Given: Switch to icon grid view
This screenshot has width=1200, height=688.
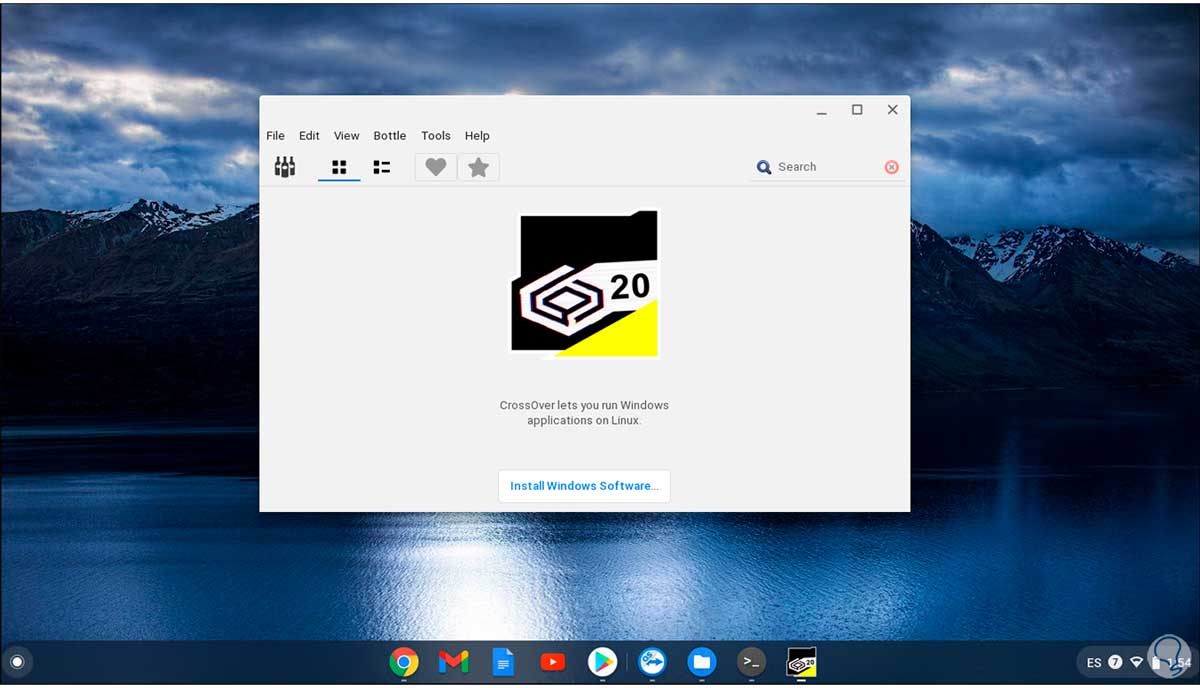Looking at the screenshot, I should (339, 167).
